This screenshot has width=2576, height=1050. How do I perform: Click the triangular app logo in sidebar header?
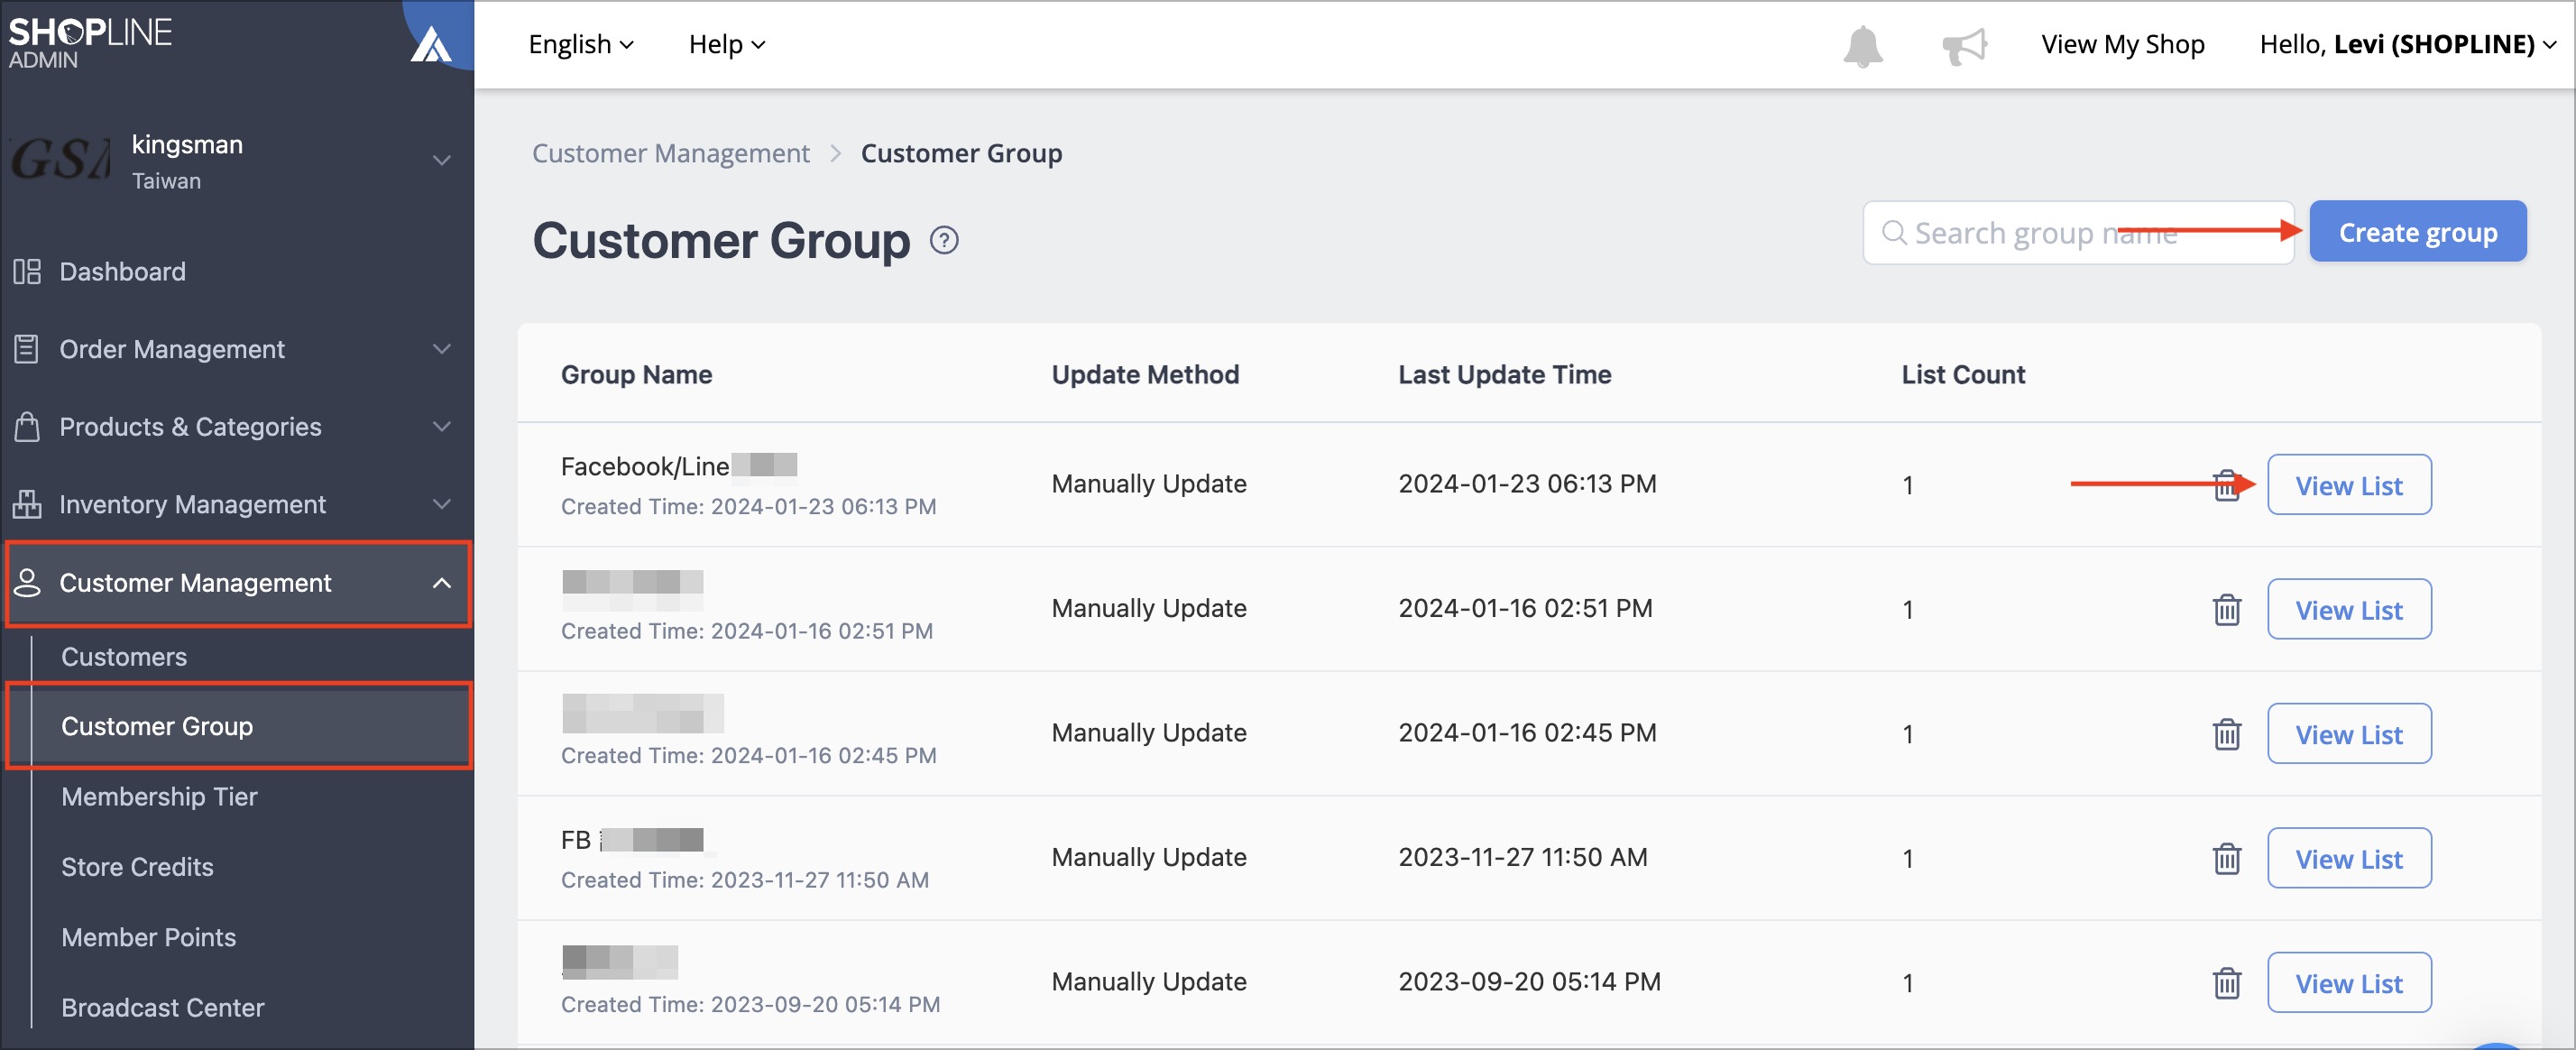click(x=431, y=44)
